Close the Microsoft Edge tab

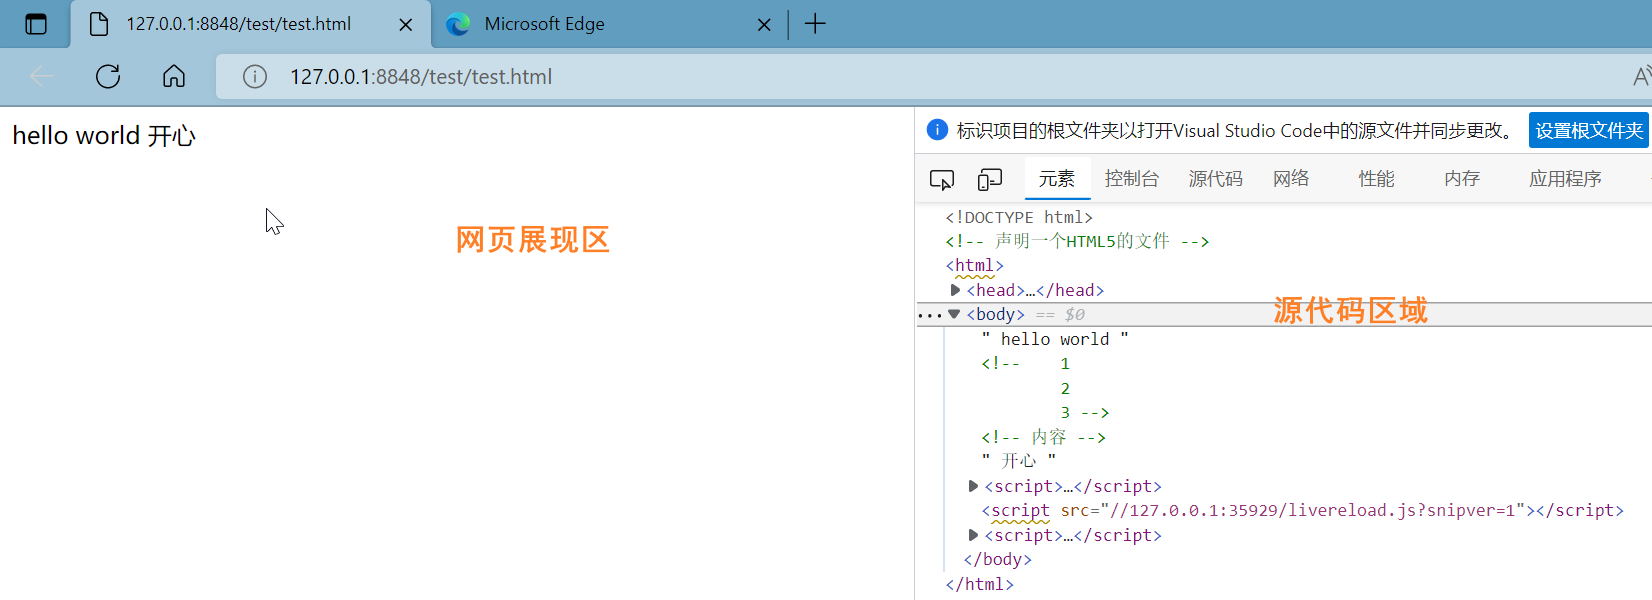click(764, 25)
